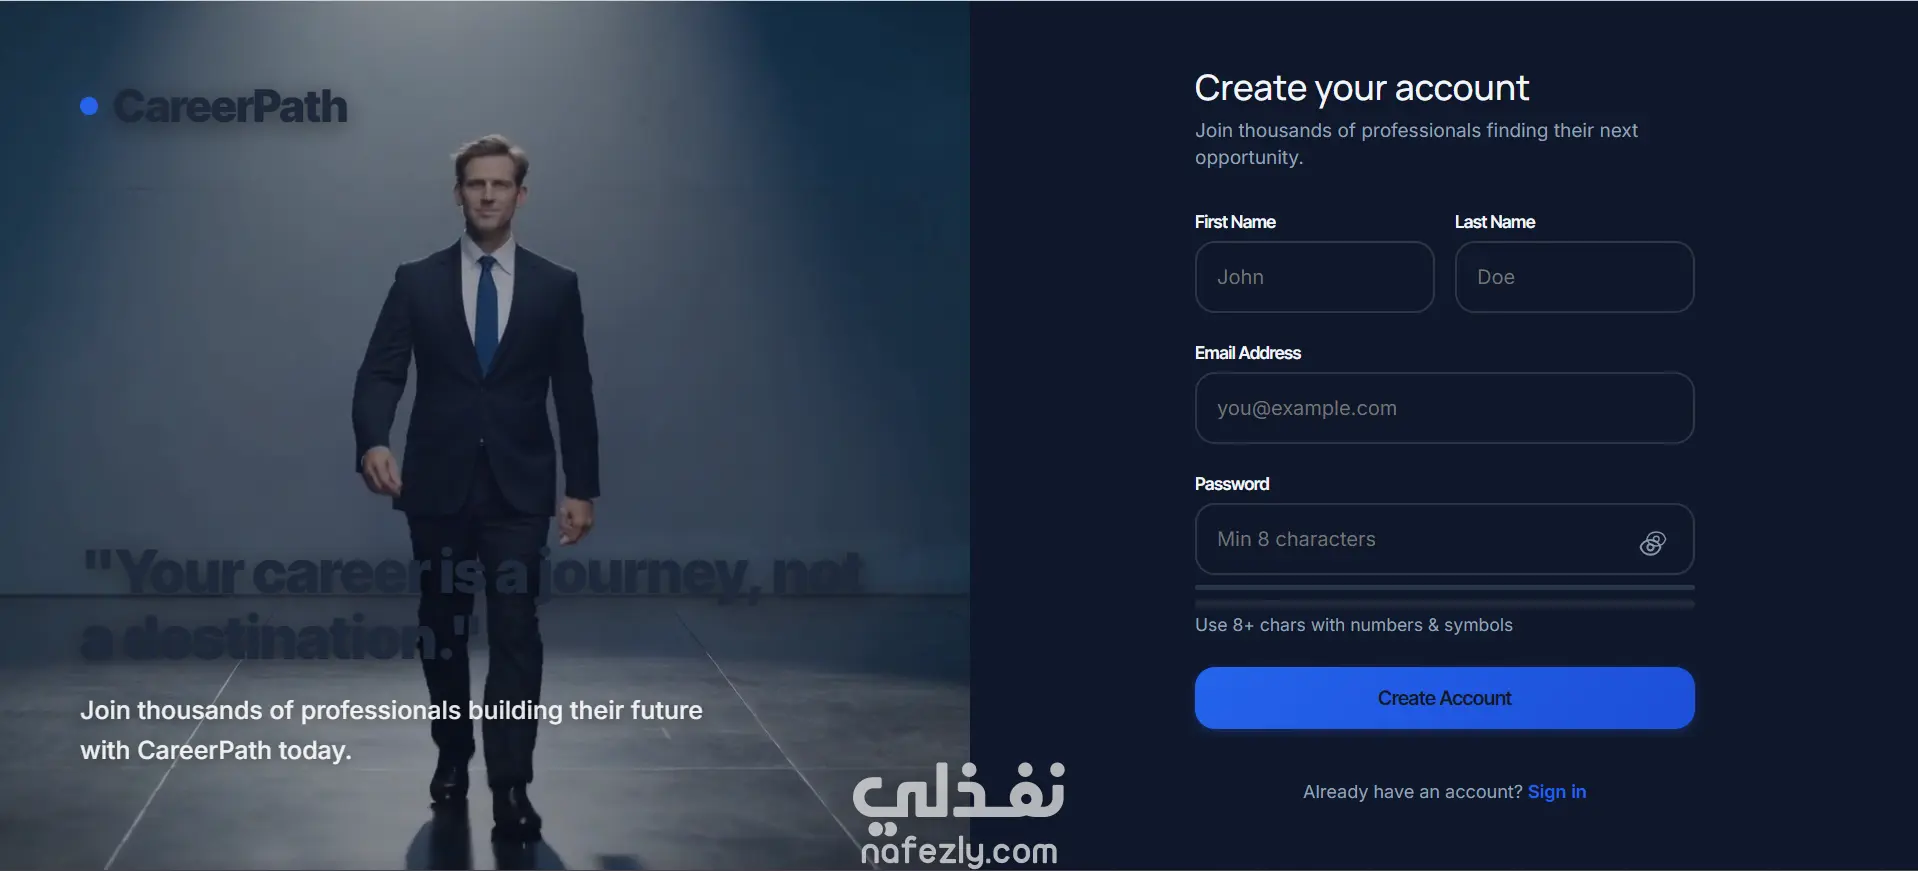Focus the First Name field with John placeholder

click(x=1314, y=277)
